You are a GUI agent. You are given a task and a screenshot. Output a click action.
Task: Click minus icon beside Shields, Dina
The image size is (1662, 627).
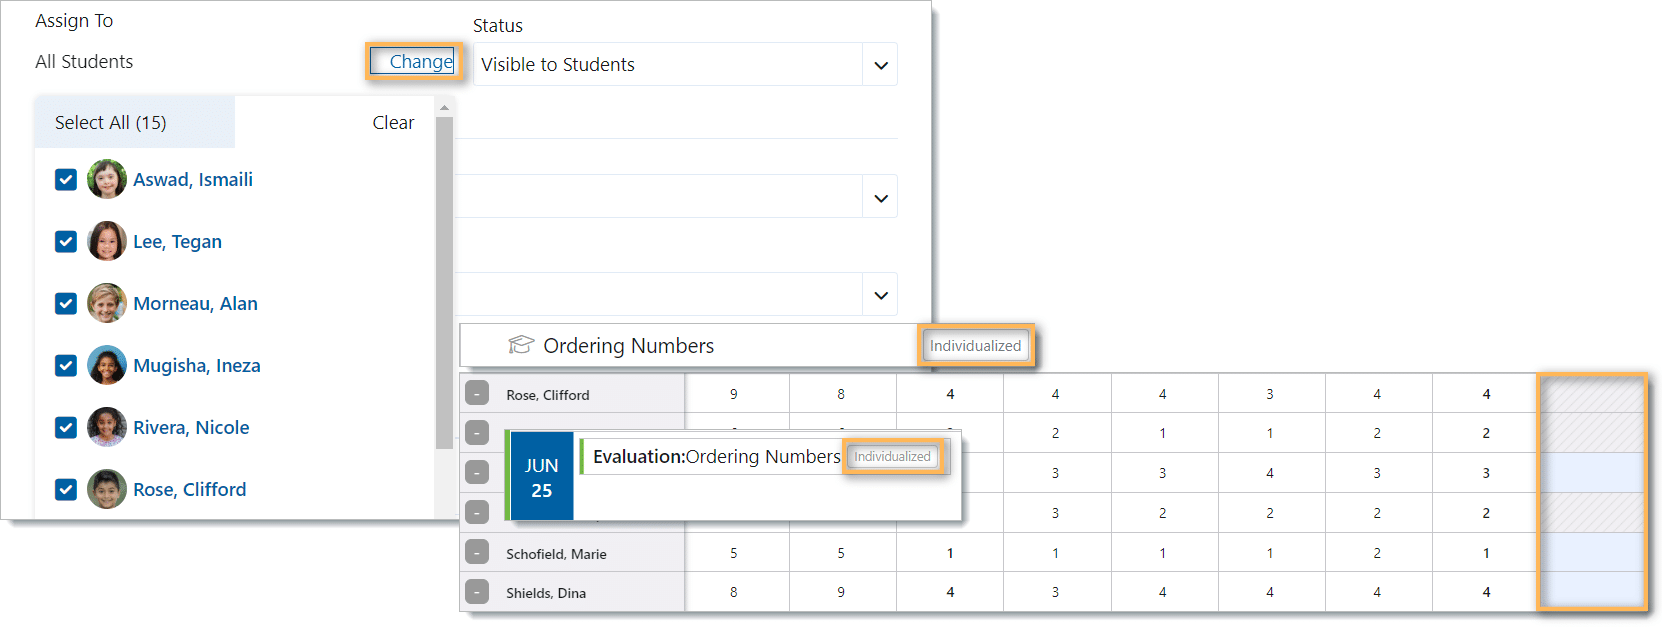[477, 592]
